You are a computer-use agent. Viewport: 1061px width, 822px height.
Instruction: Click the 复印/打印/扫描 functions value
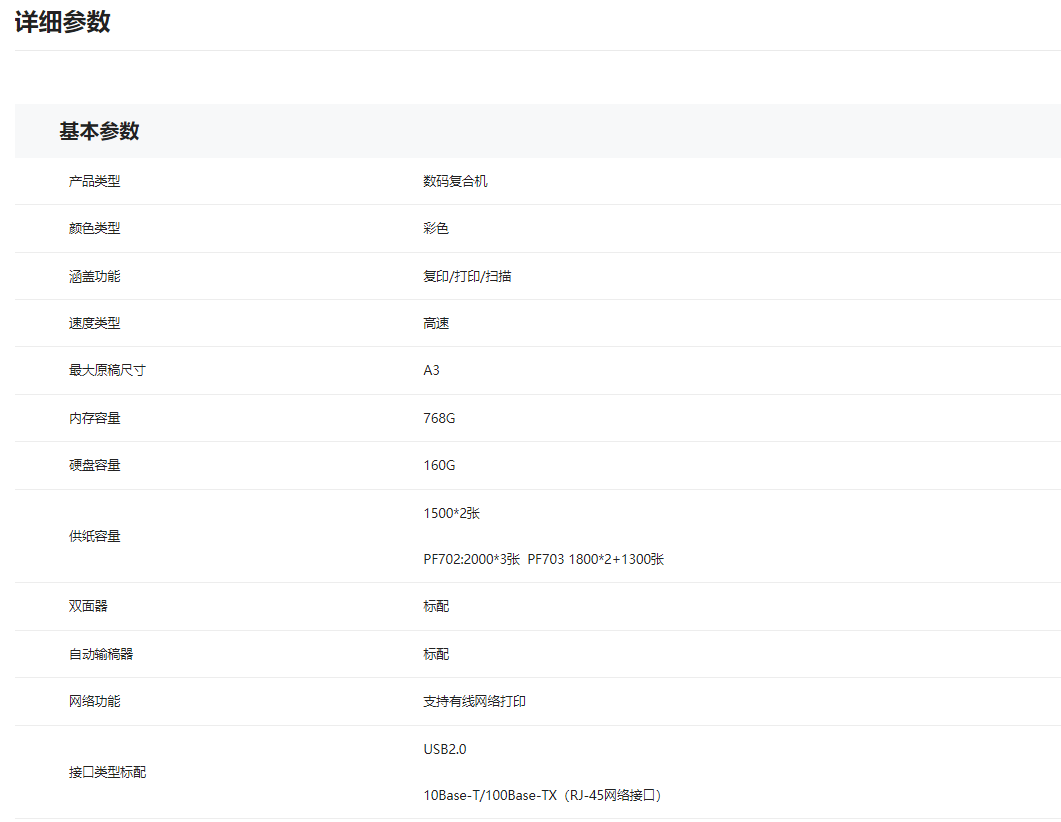tap(467, 276)
